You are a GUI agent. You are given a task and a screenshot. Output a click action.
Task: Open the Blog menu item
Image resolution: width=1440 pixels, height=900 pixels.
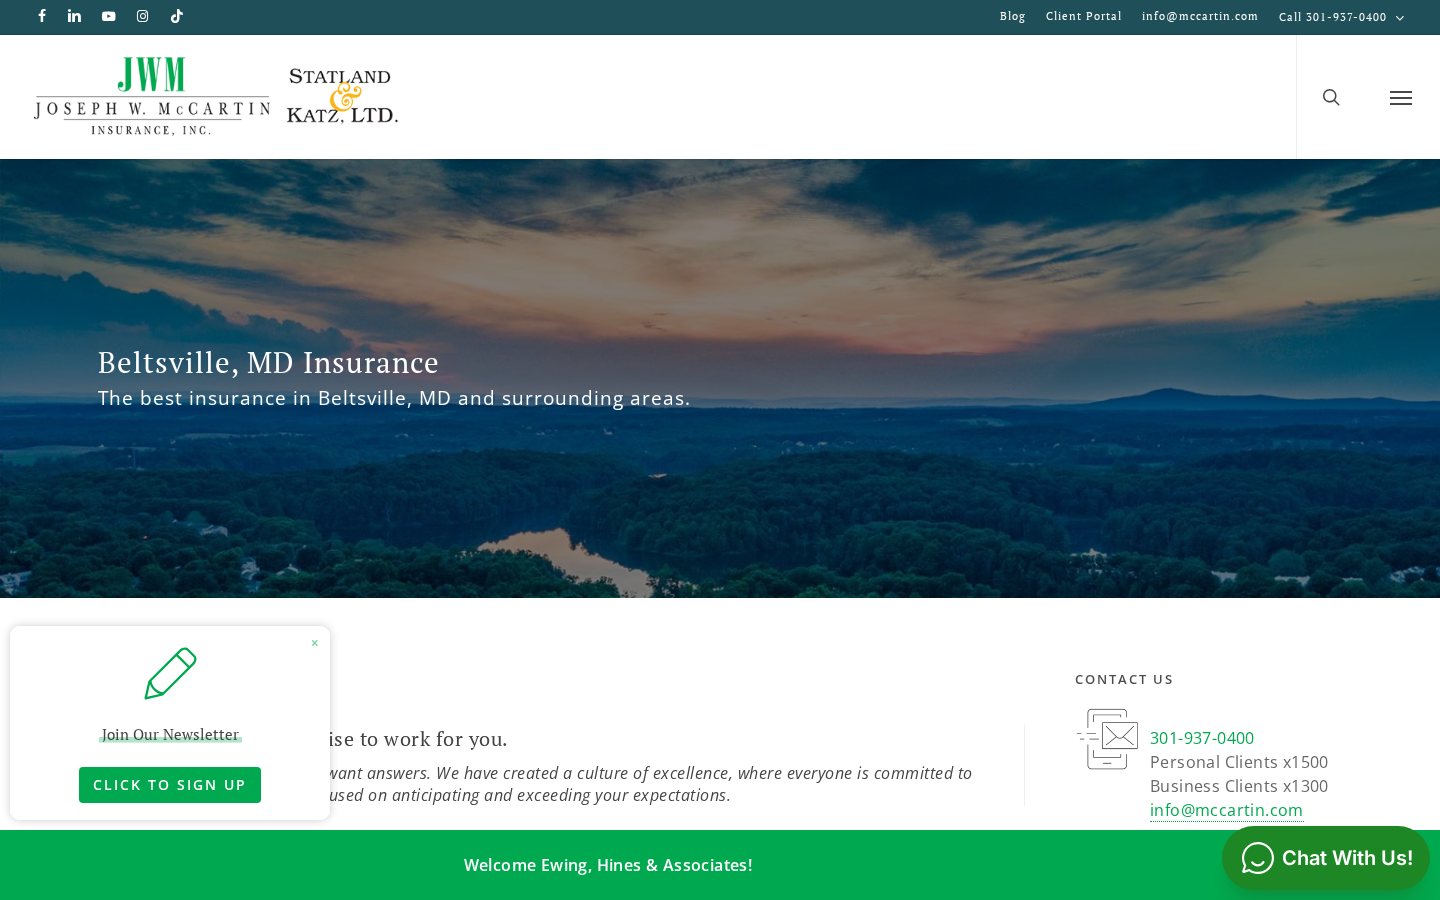pyautogui.click(x=1012, y=16)
